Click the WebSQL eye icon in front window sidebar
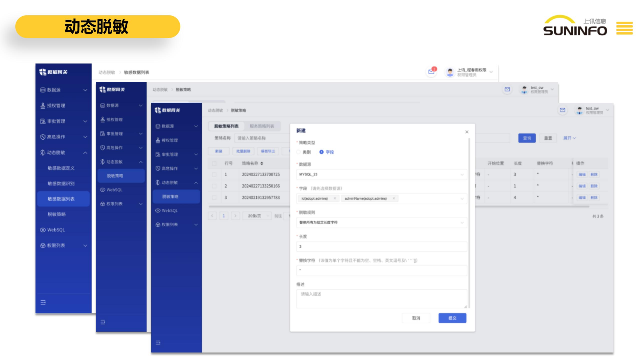The height and width of the screenshot is (360, 640). coord(158,211)
